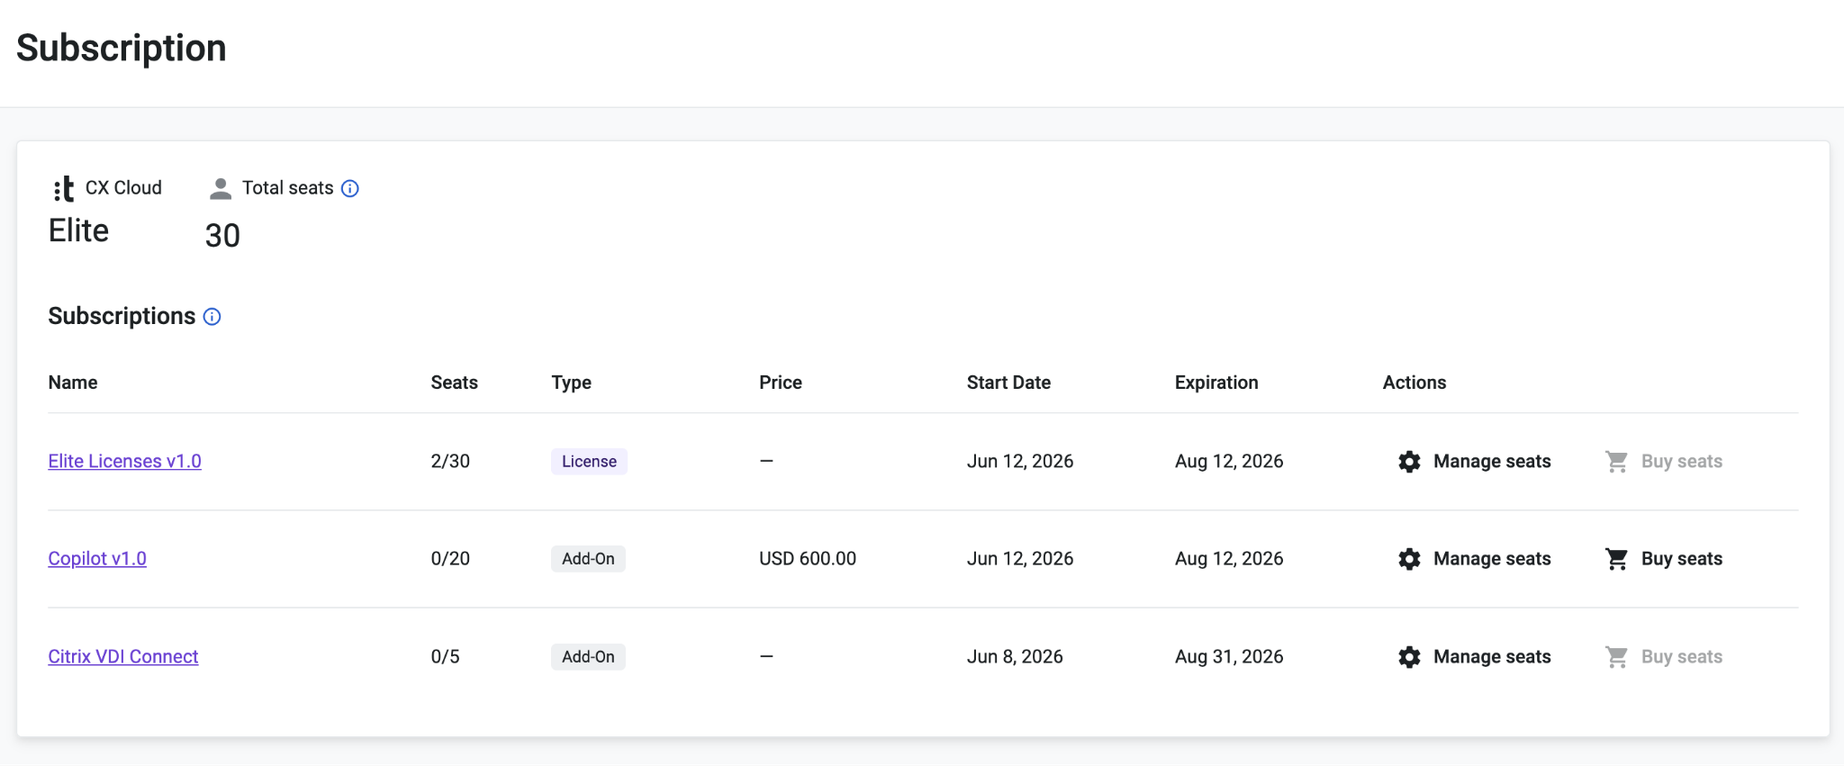This screenshot has width=1844, height=766.
Task: Click the cart icon in Copilot row
Action: [x=1616, y=559]
